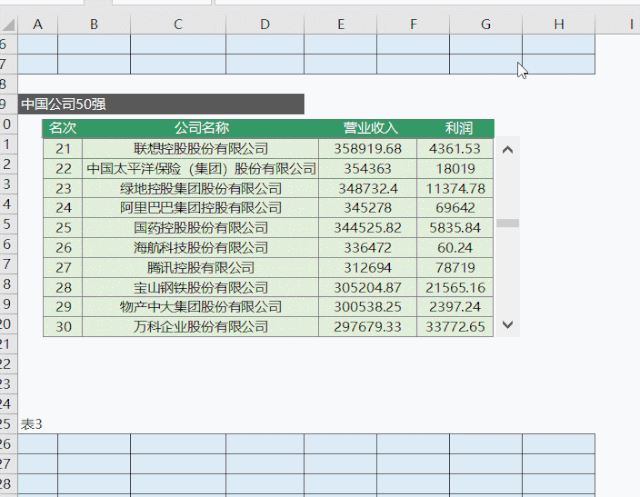Click revenue value 348732.4
The height and width of the screenshot is (497, 640).
[x=368, y=189]
